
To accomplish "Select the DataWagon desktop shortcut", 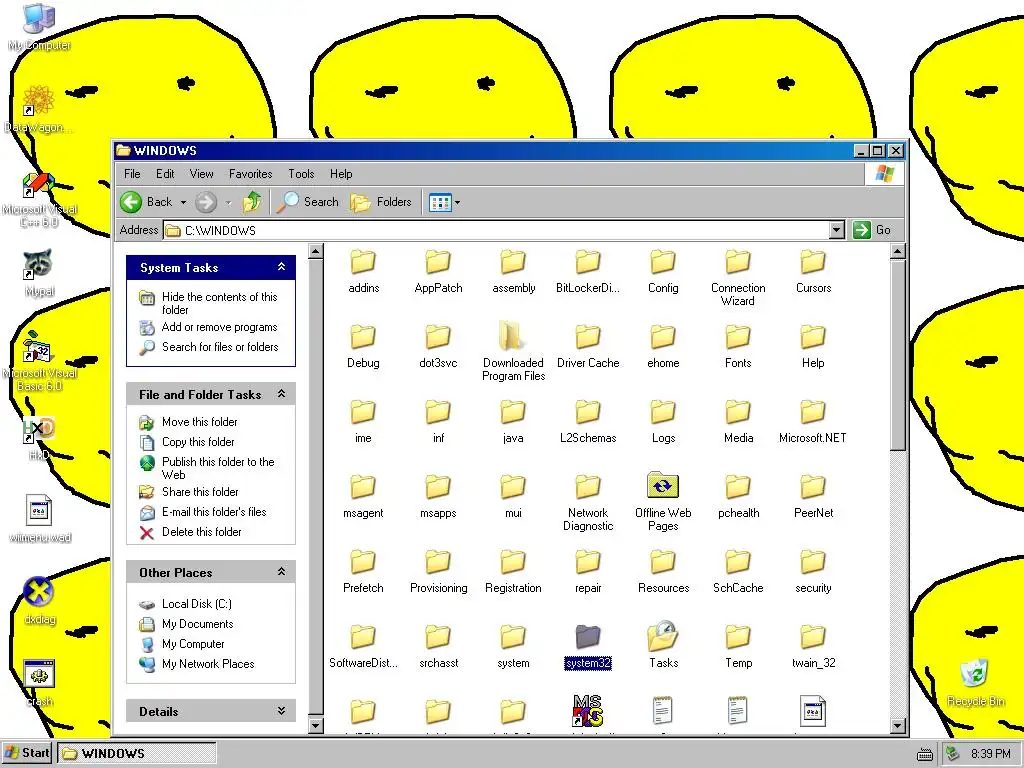I will coord(39,109).
